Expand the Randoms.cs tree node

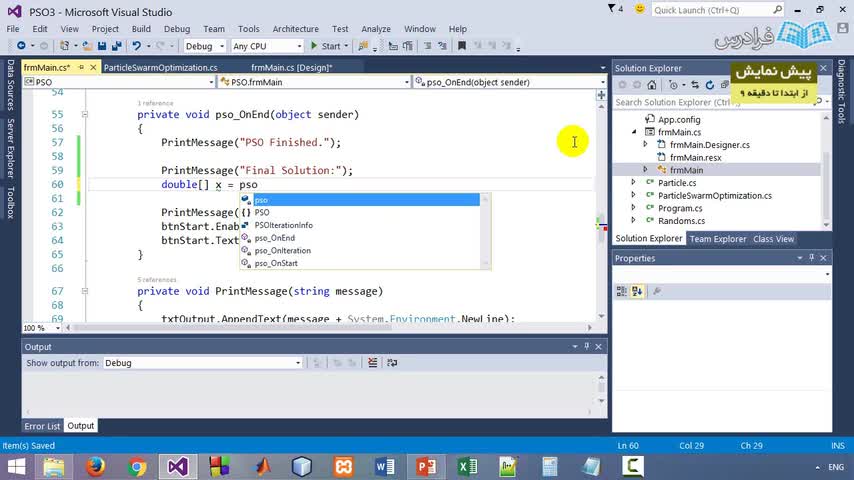point(633,220)
